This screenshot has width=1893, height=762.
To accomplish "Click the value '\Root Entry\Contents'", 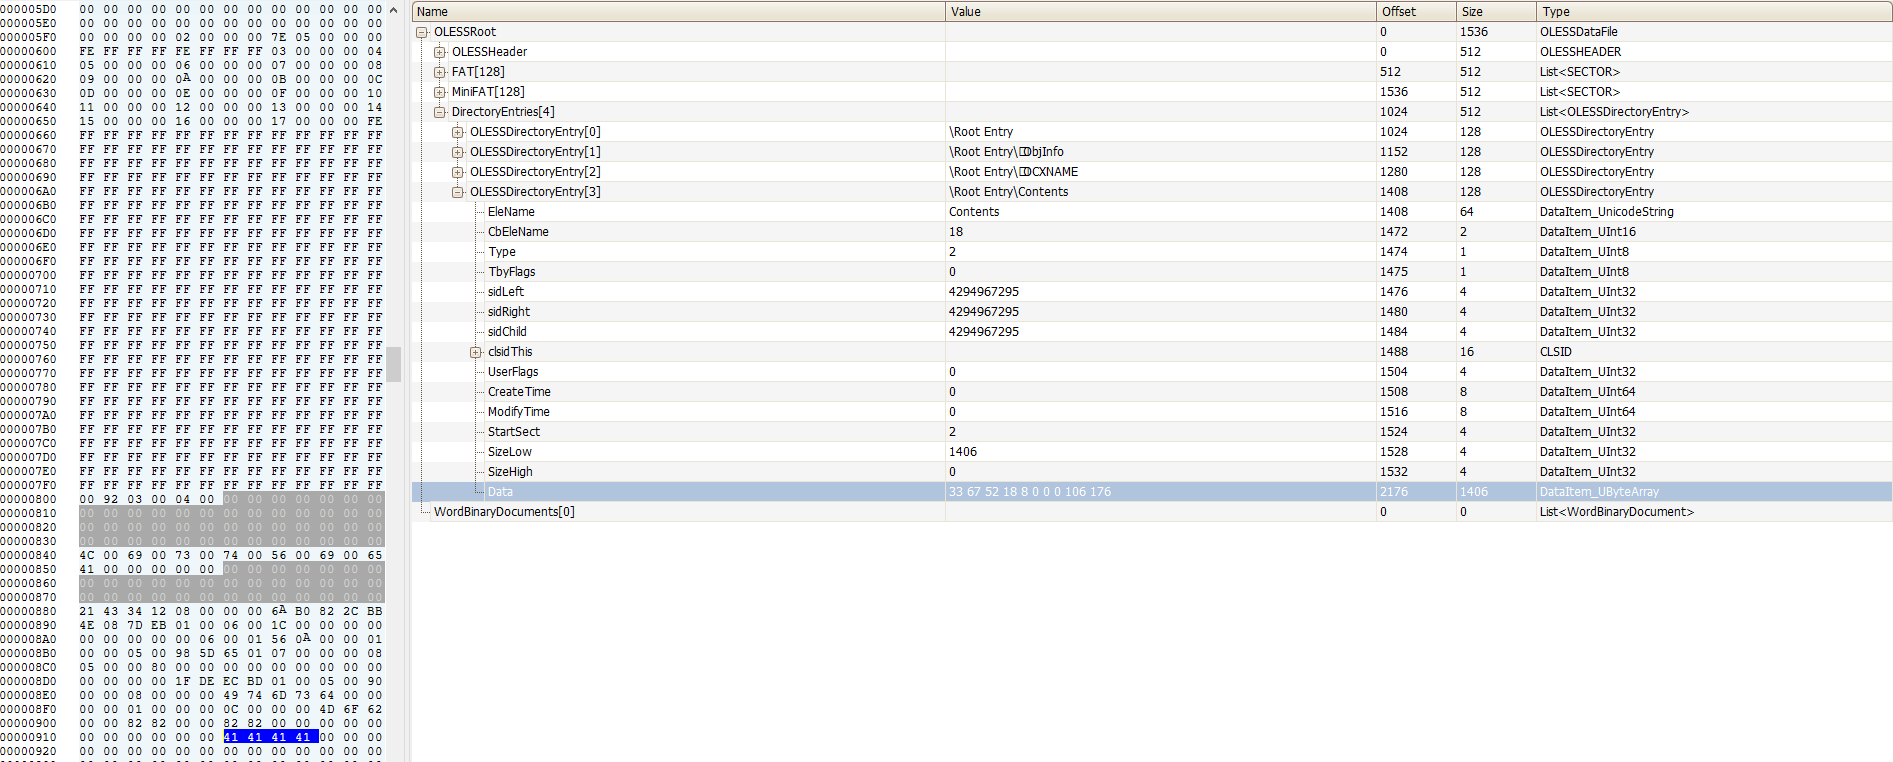I will 1008,192.
